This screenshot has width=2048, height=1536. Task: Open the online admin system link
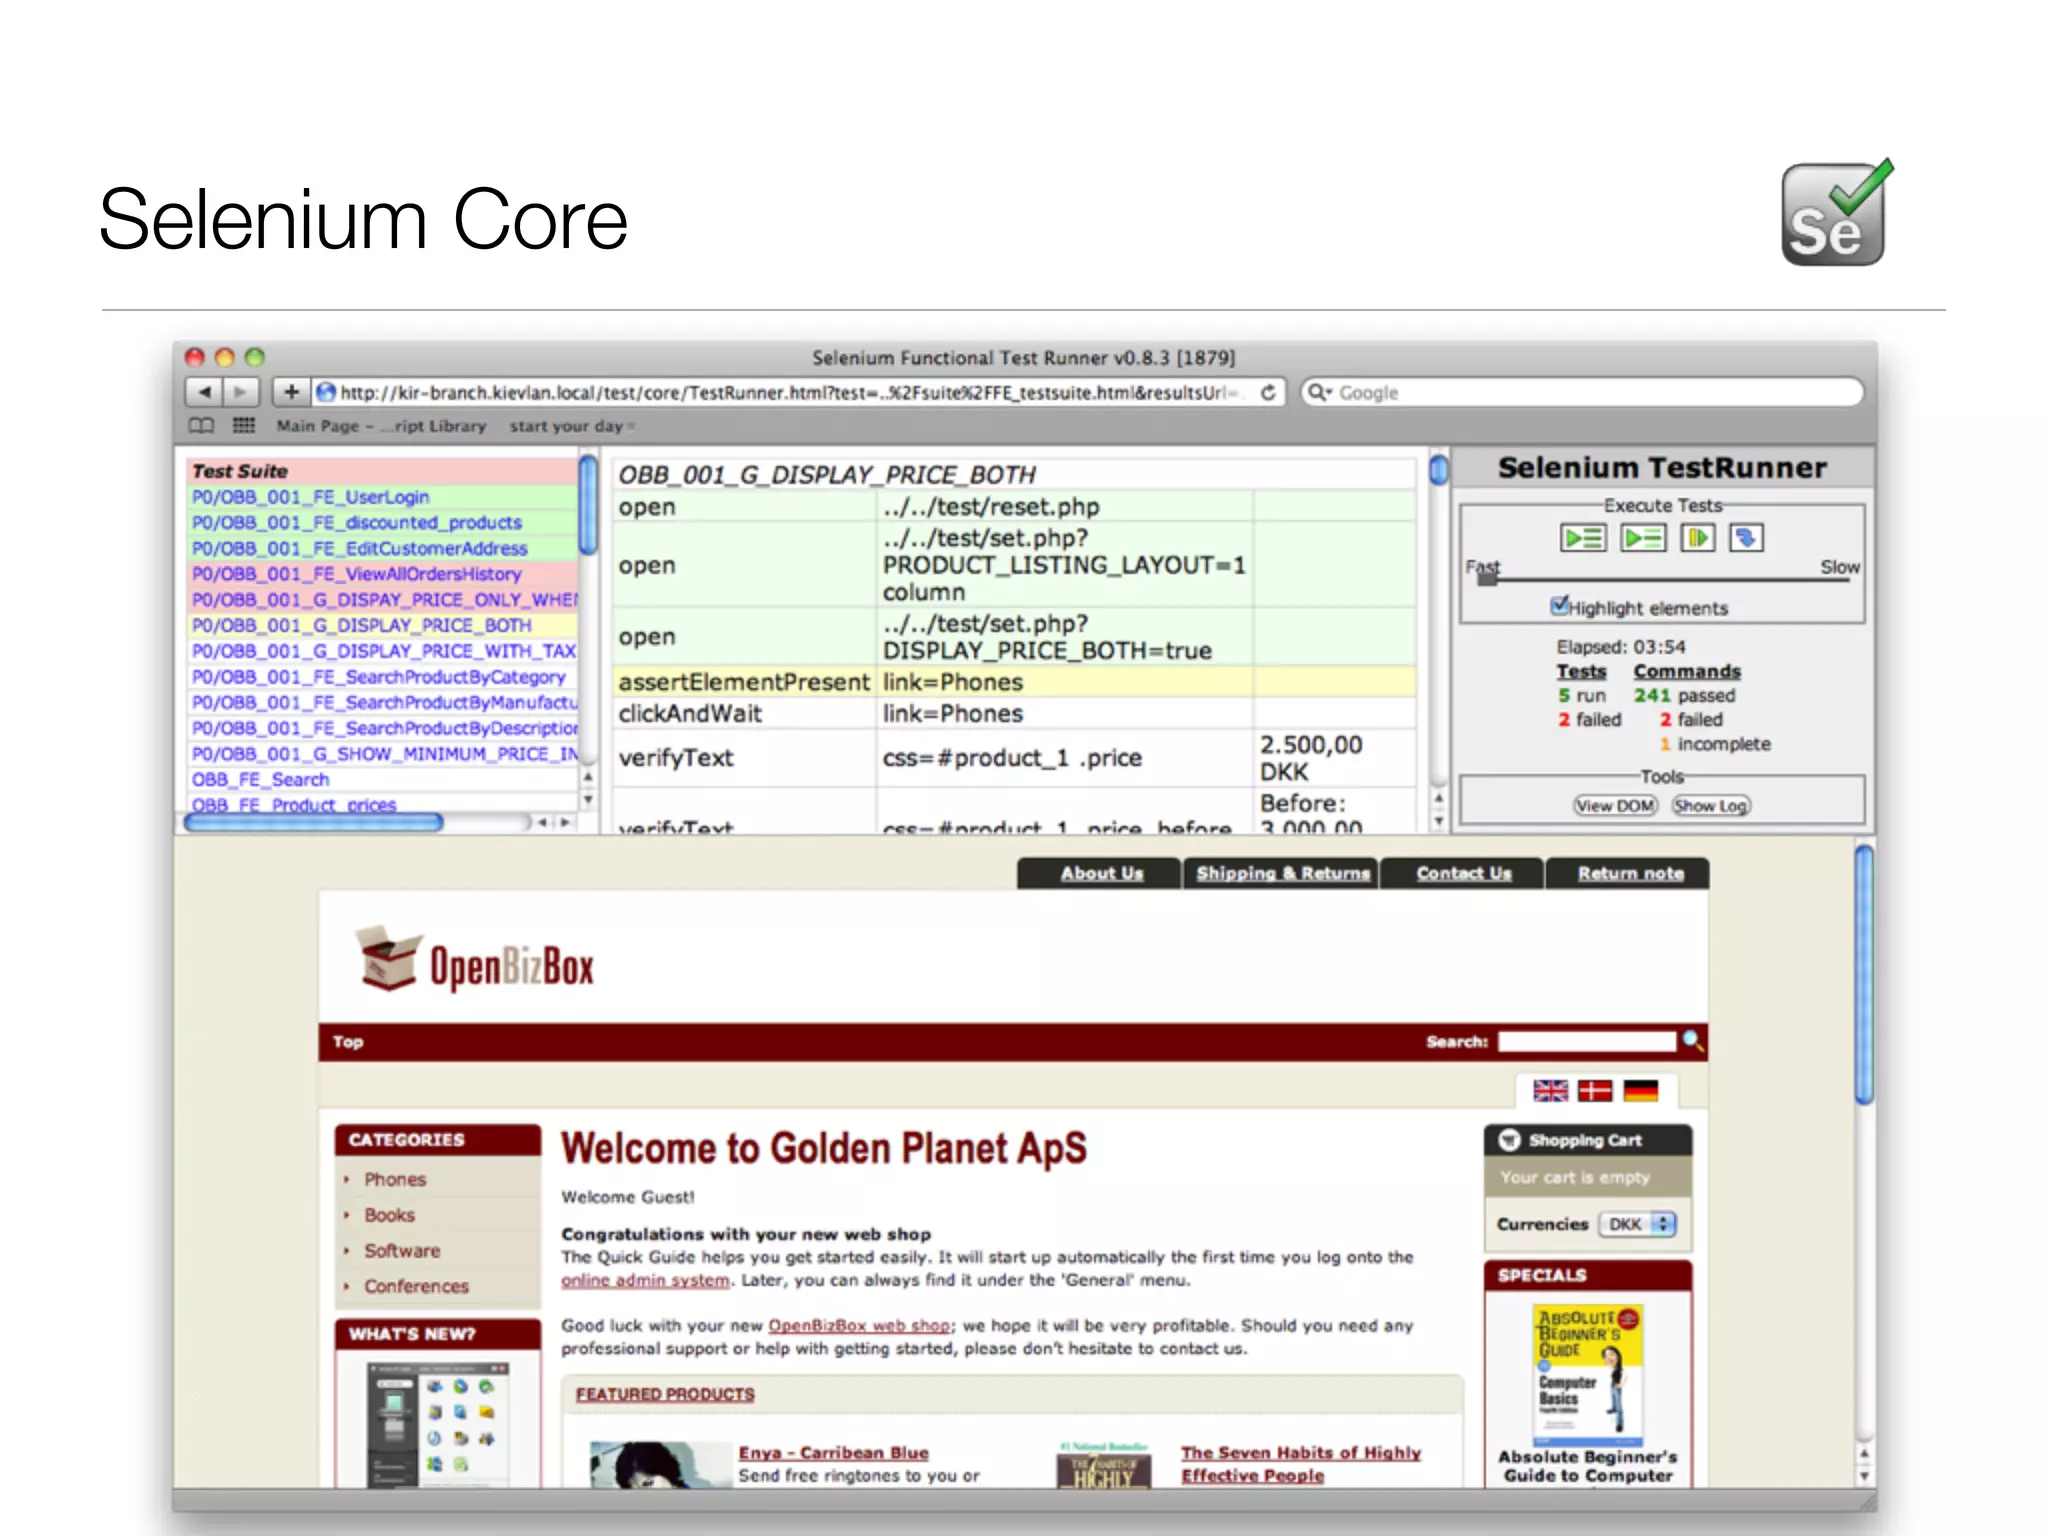645,1280
